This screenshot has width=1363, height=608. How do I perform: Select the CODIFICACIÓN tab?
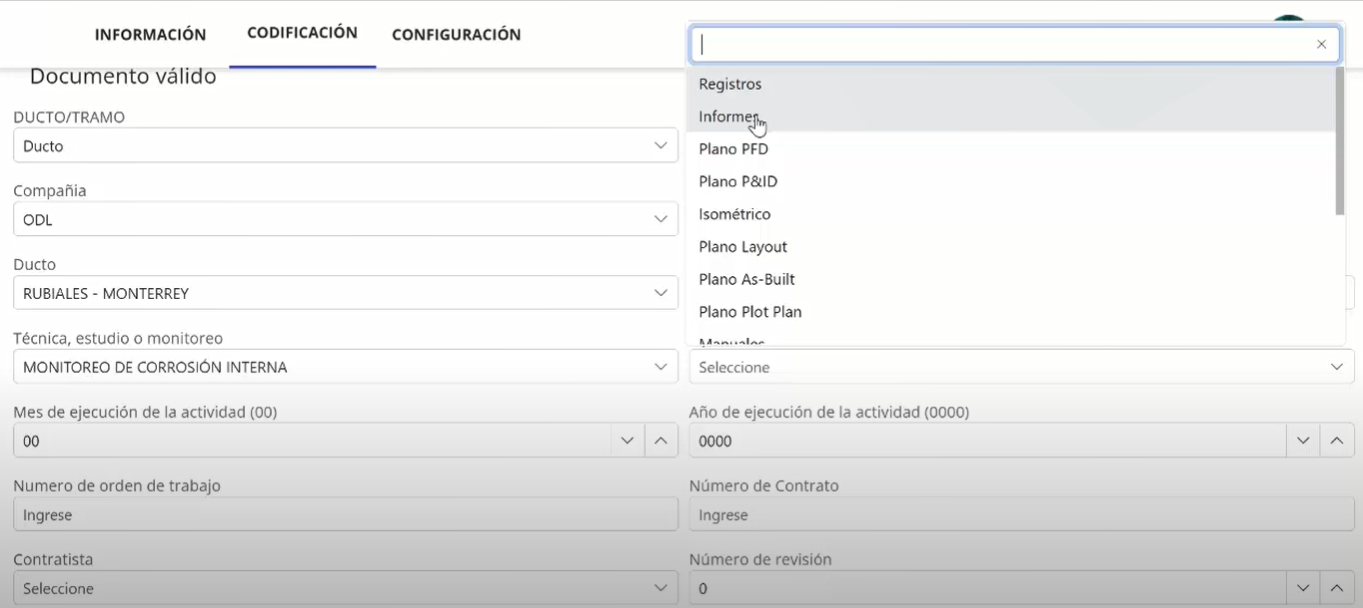pyautogui.click(x=302, y=33)
